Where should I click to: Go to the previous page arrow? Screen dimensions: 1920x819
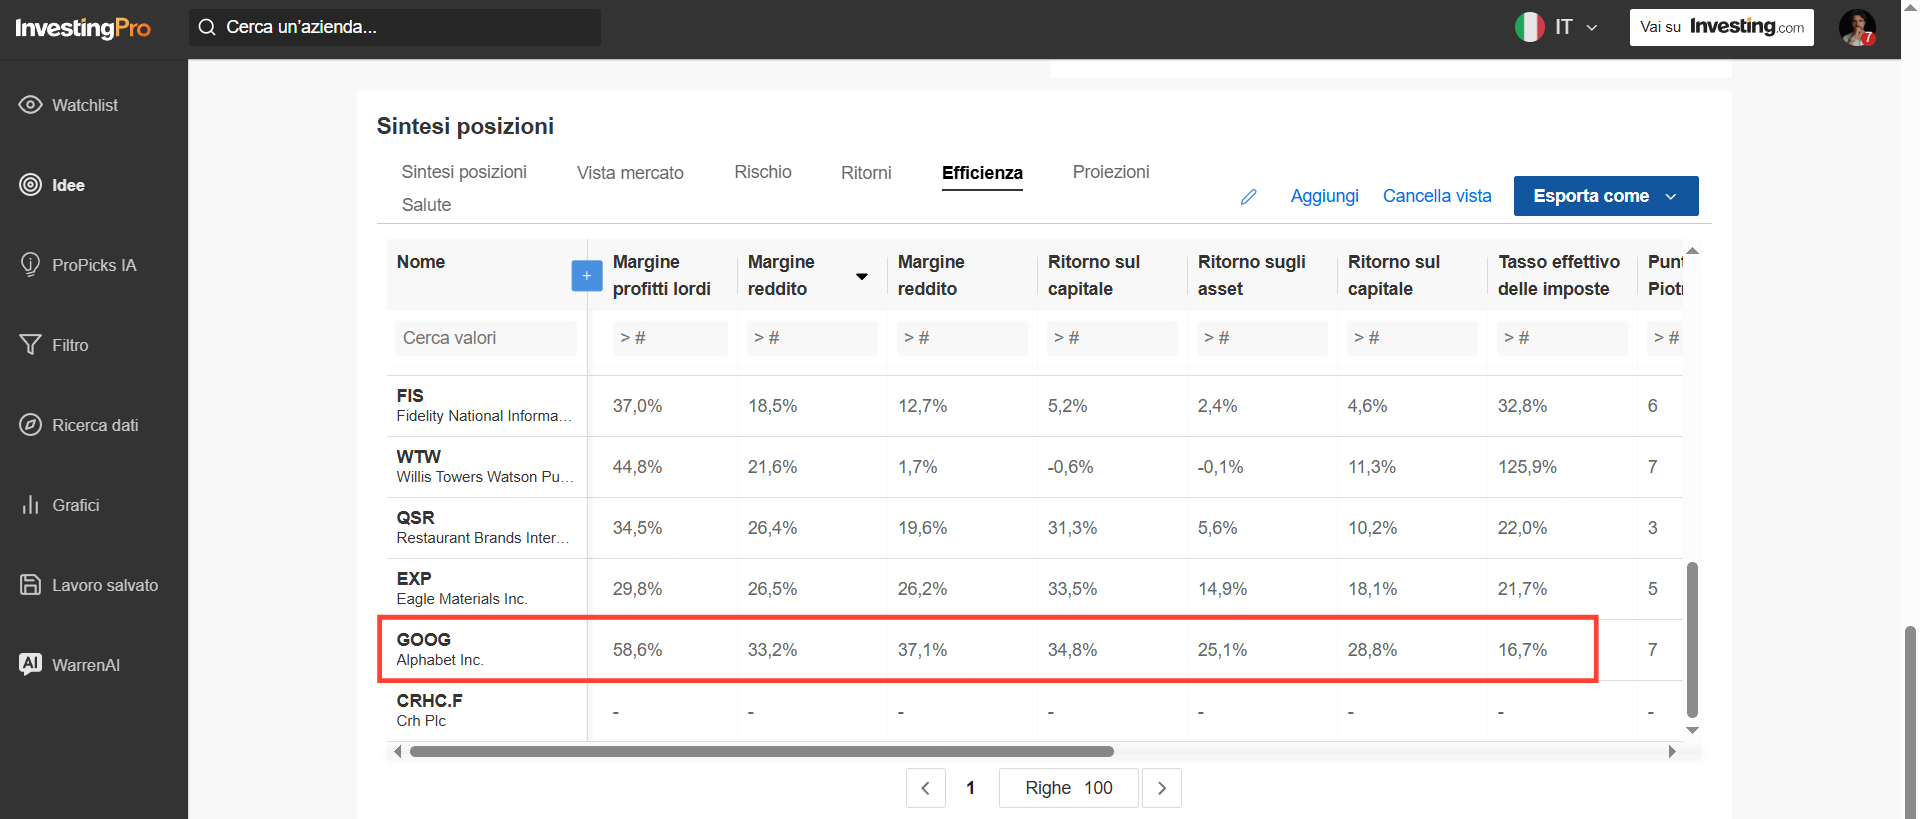926,788
